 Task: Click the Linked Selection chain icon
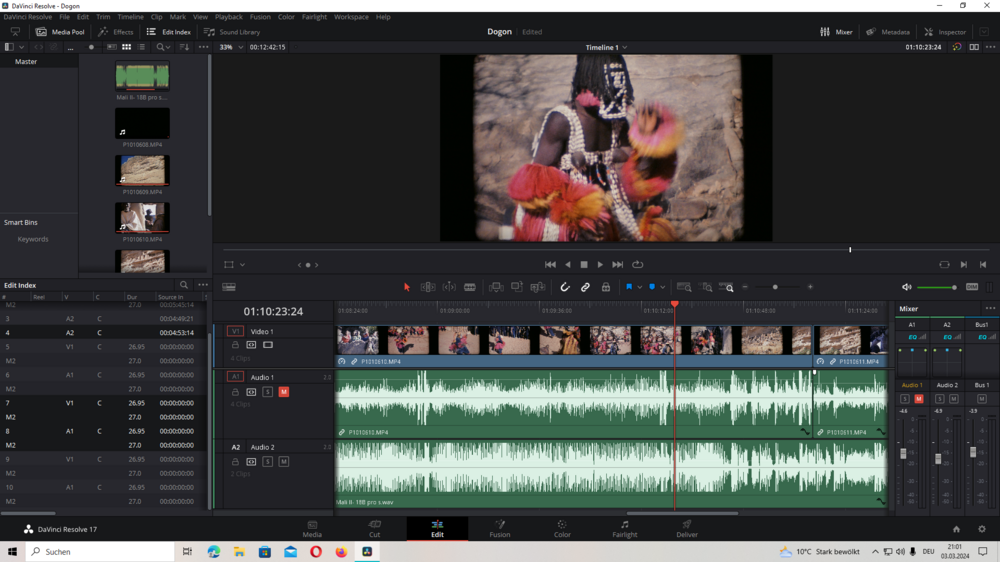[585, 287]
